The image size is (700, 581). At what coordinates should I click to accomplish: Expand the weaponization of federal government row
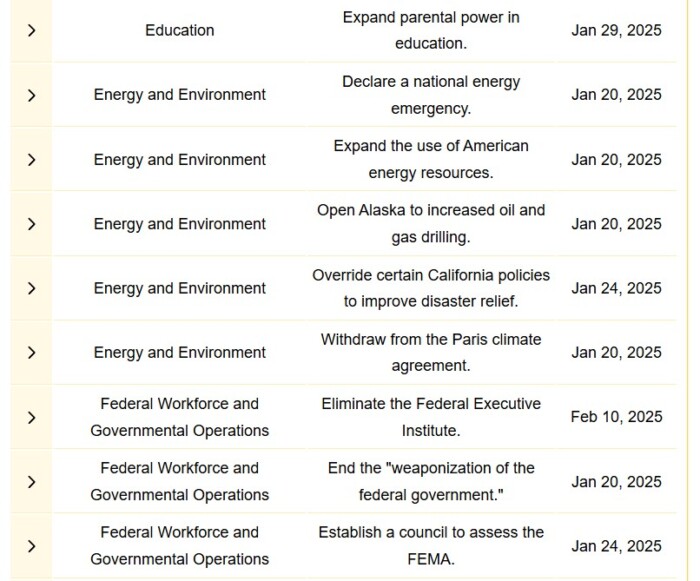click(31, 482)
